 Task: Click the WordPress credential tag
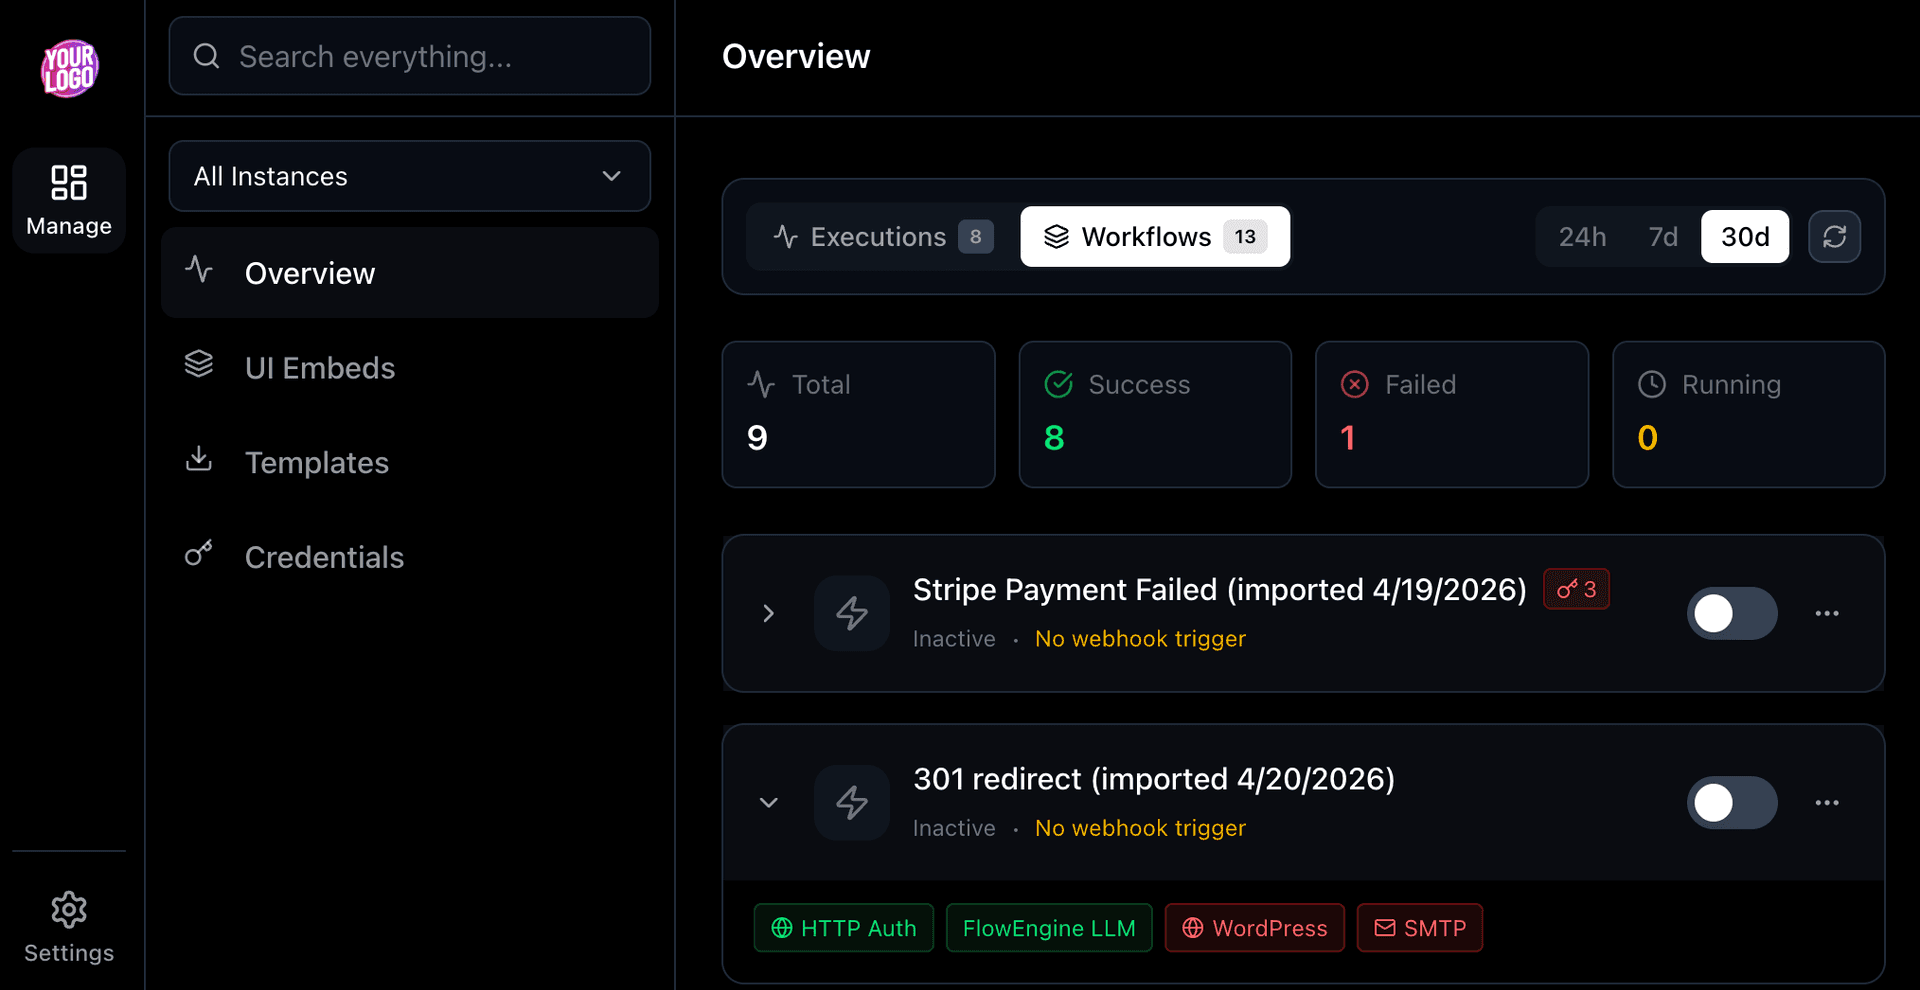coord(1254,928)
